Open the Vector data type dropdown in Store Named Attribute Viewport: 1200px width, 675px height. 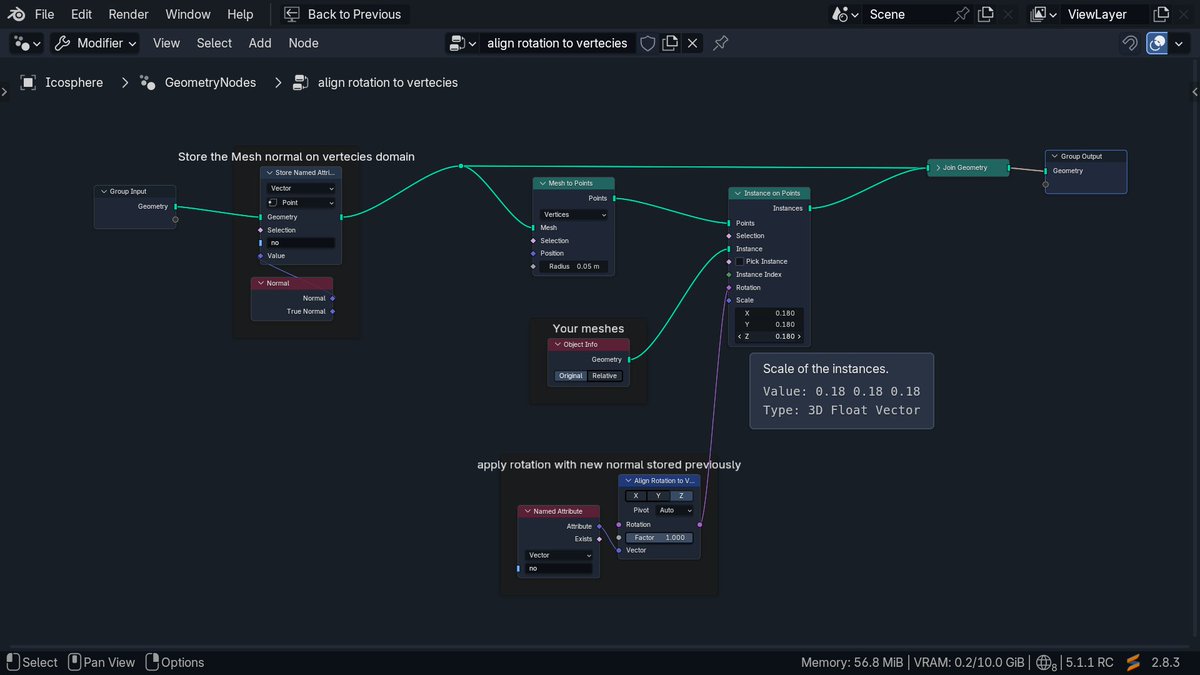tap(301, 188)
